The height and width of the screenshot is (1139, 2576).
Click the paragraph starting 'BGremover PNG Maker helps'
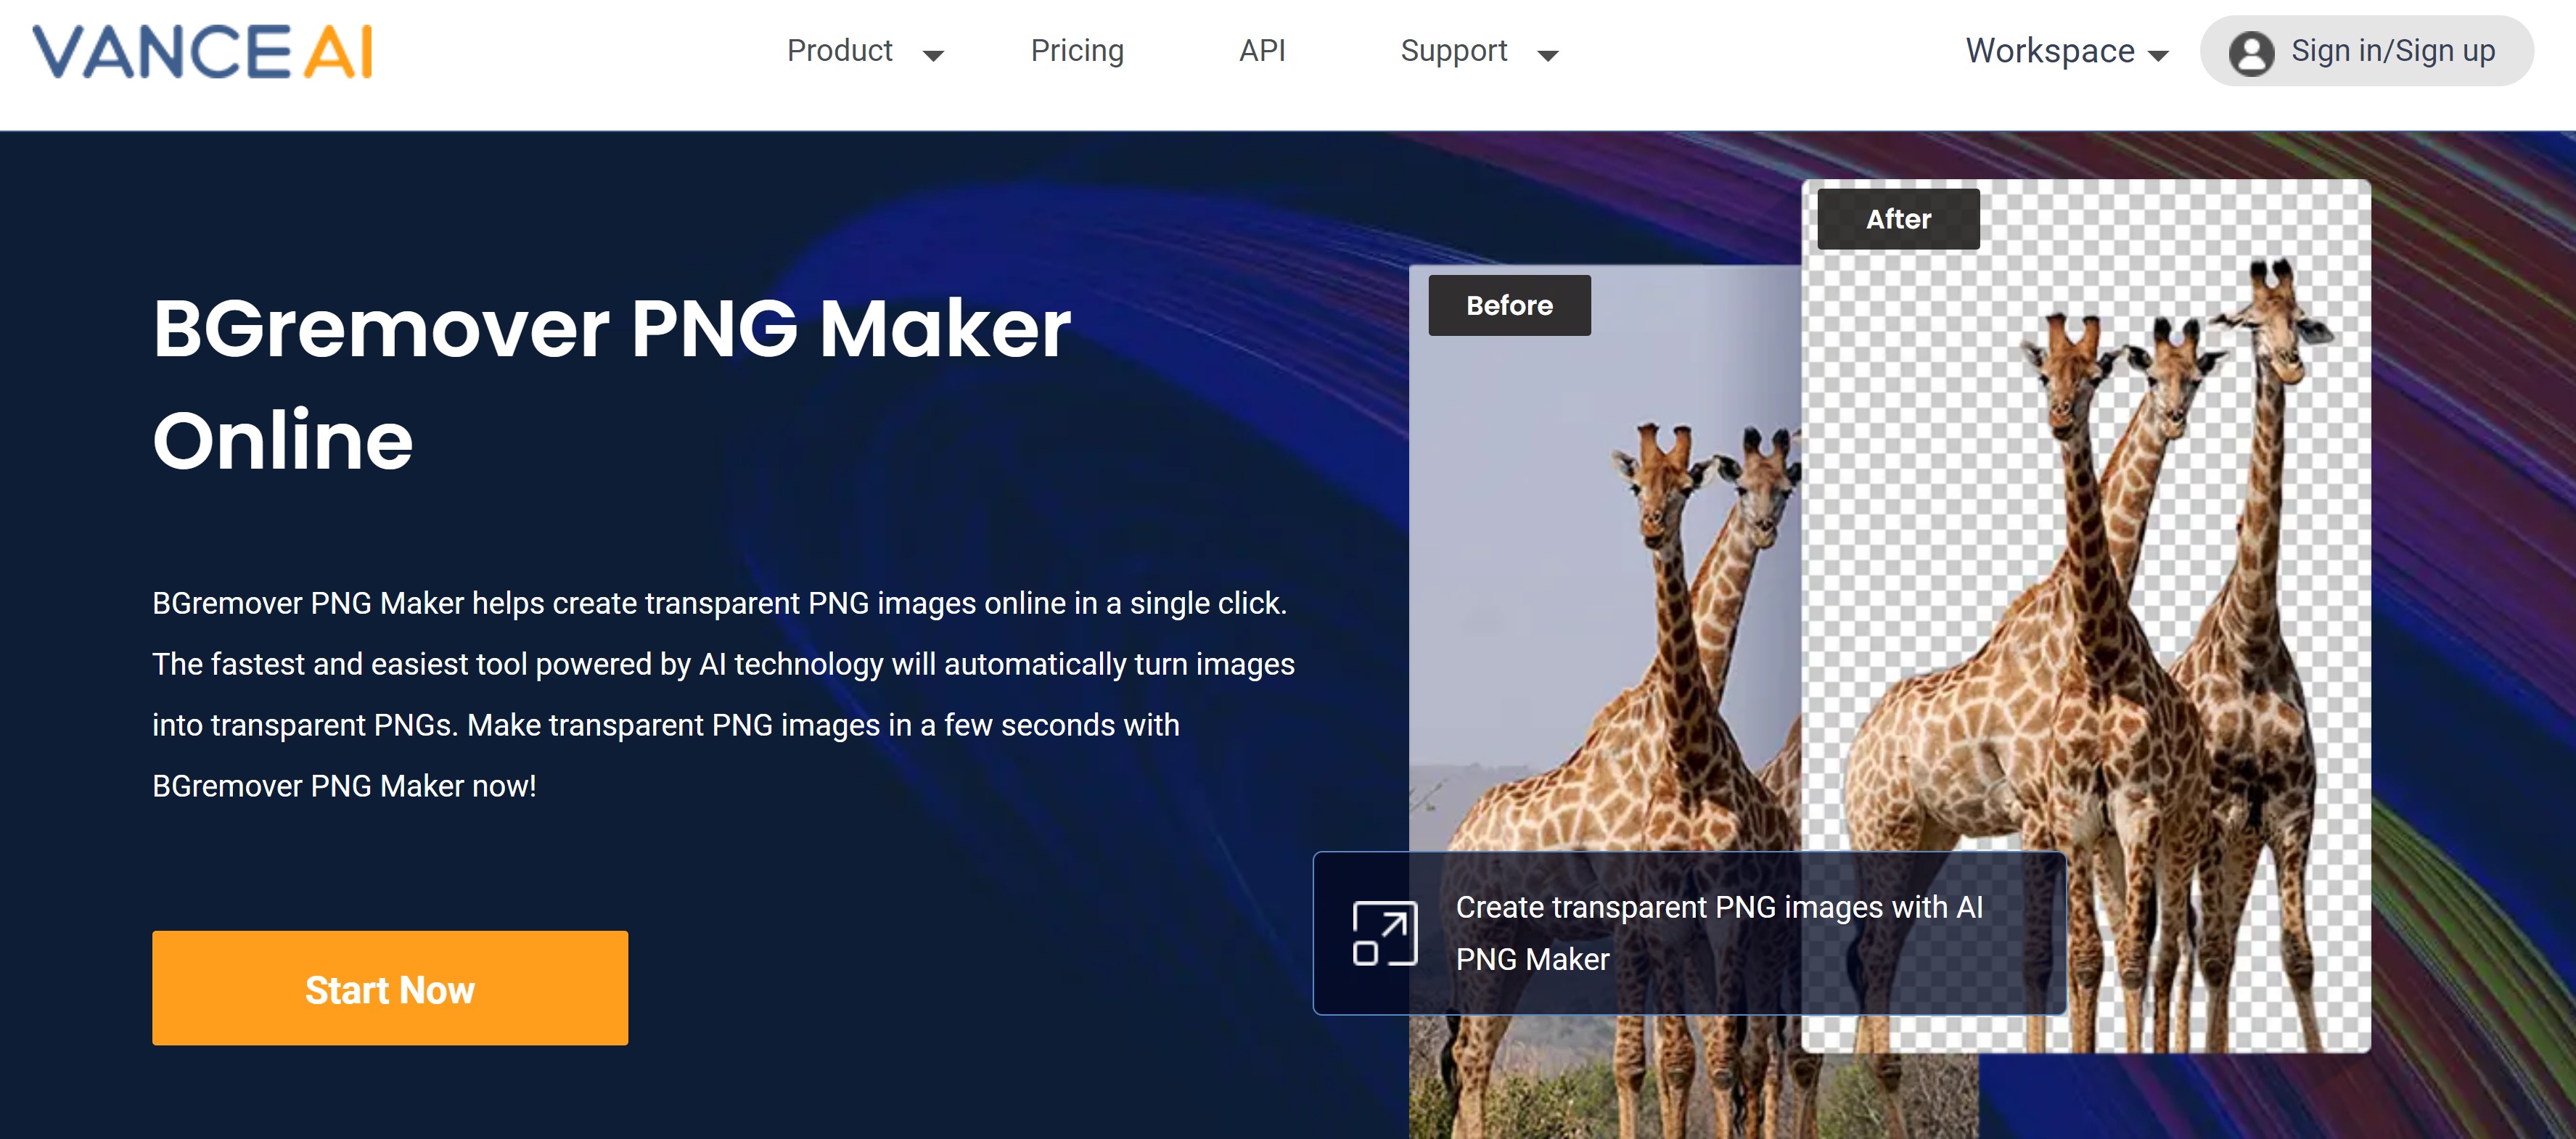[x=723, y=694]
